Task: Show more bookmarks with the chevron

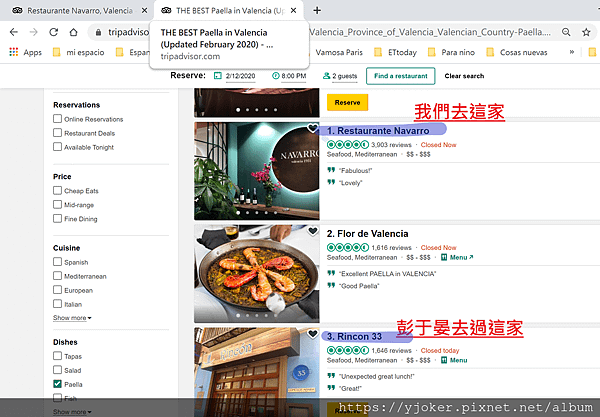Action: click(x=572, y=52)
